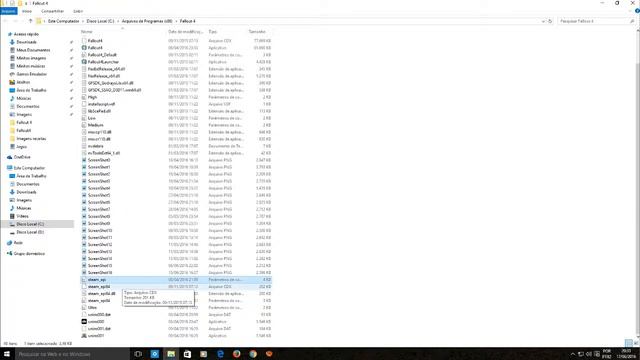This screenshot has width=640, height=360.
Task: Select the High configuration file
Action: (x=92, y=97)
